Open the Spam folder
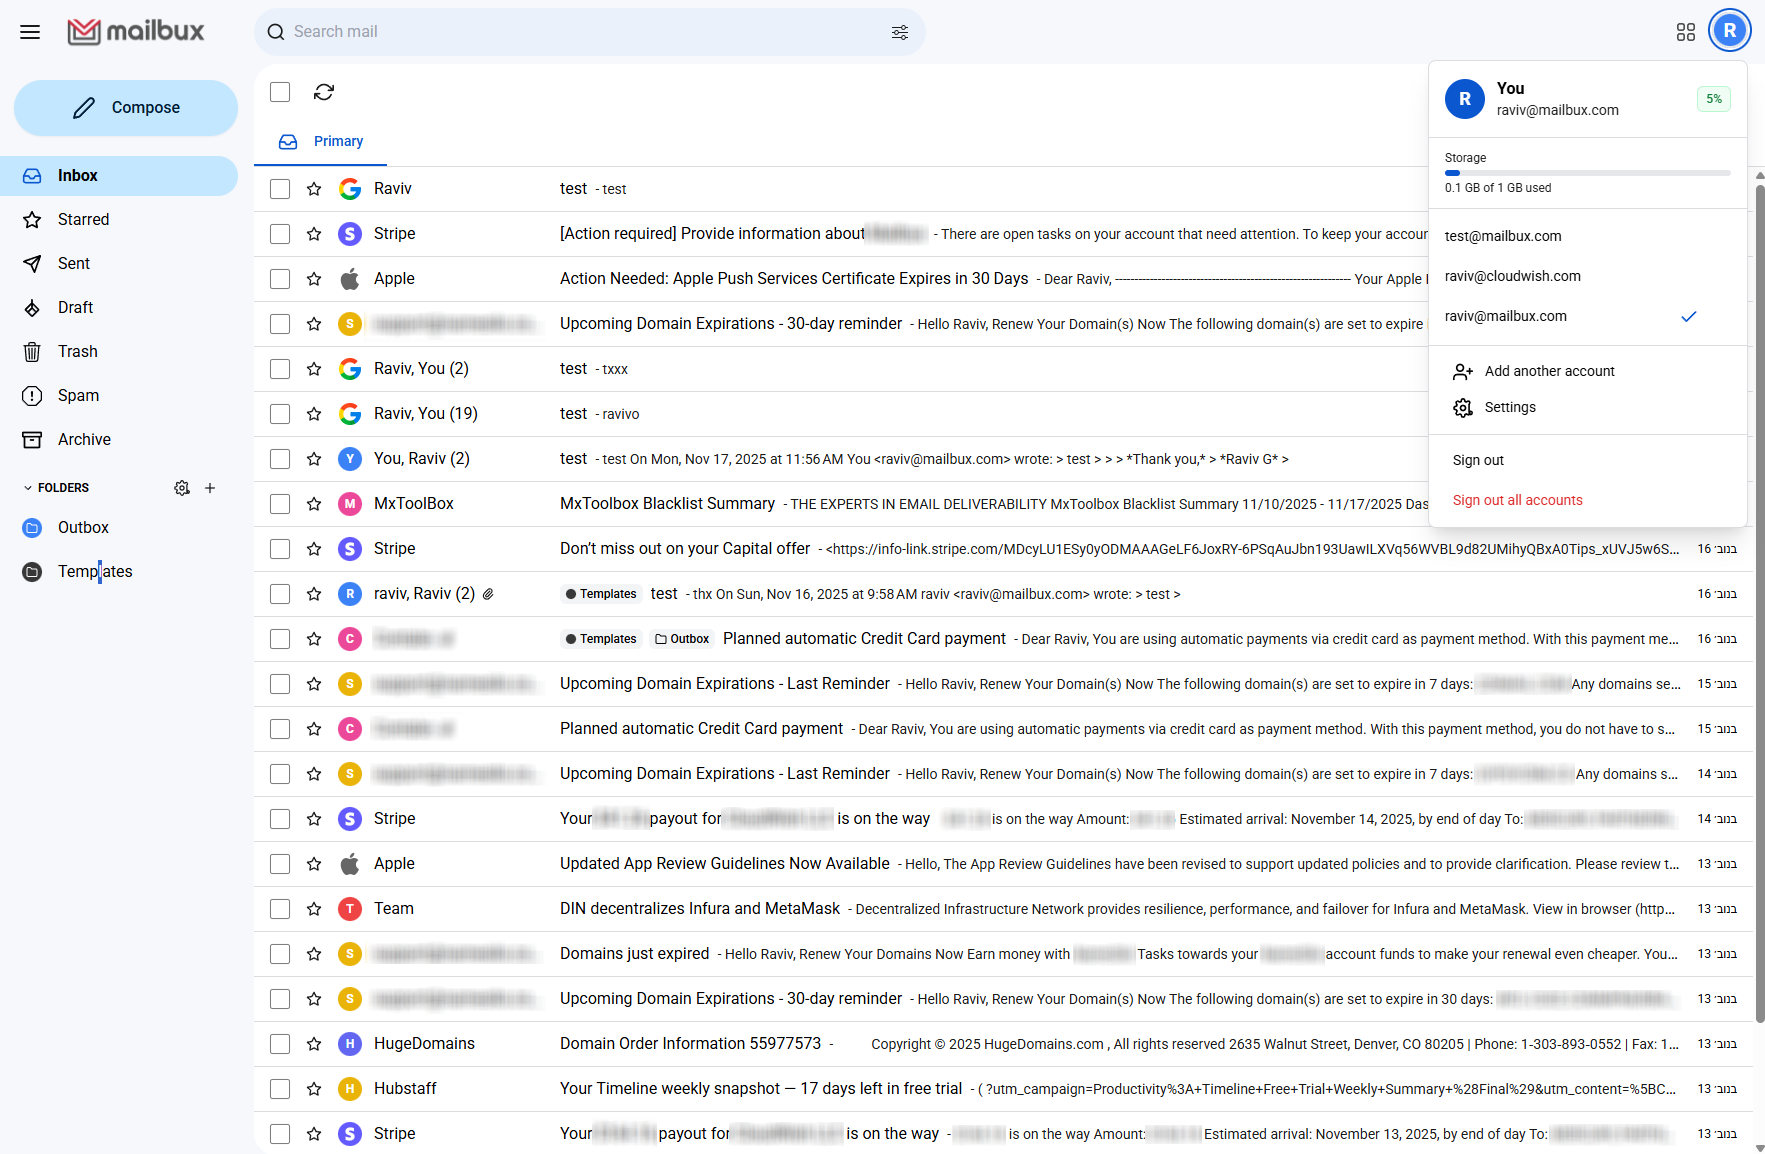The width and height of the screenshot is (1765, 1154). pyautogui.click(x=79, y=395)
